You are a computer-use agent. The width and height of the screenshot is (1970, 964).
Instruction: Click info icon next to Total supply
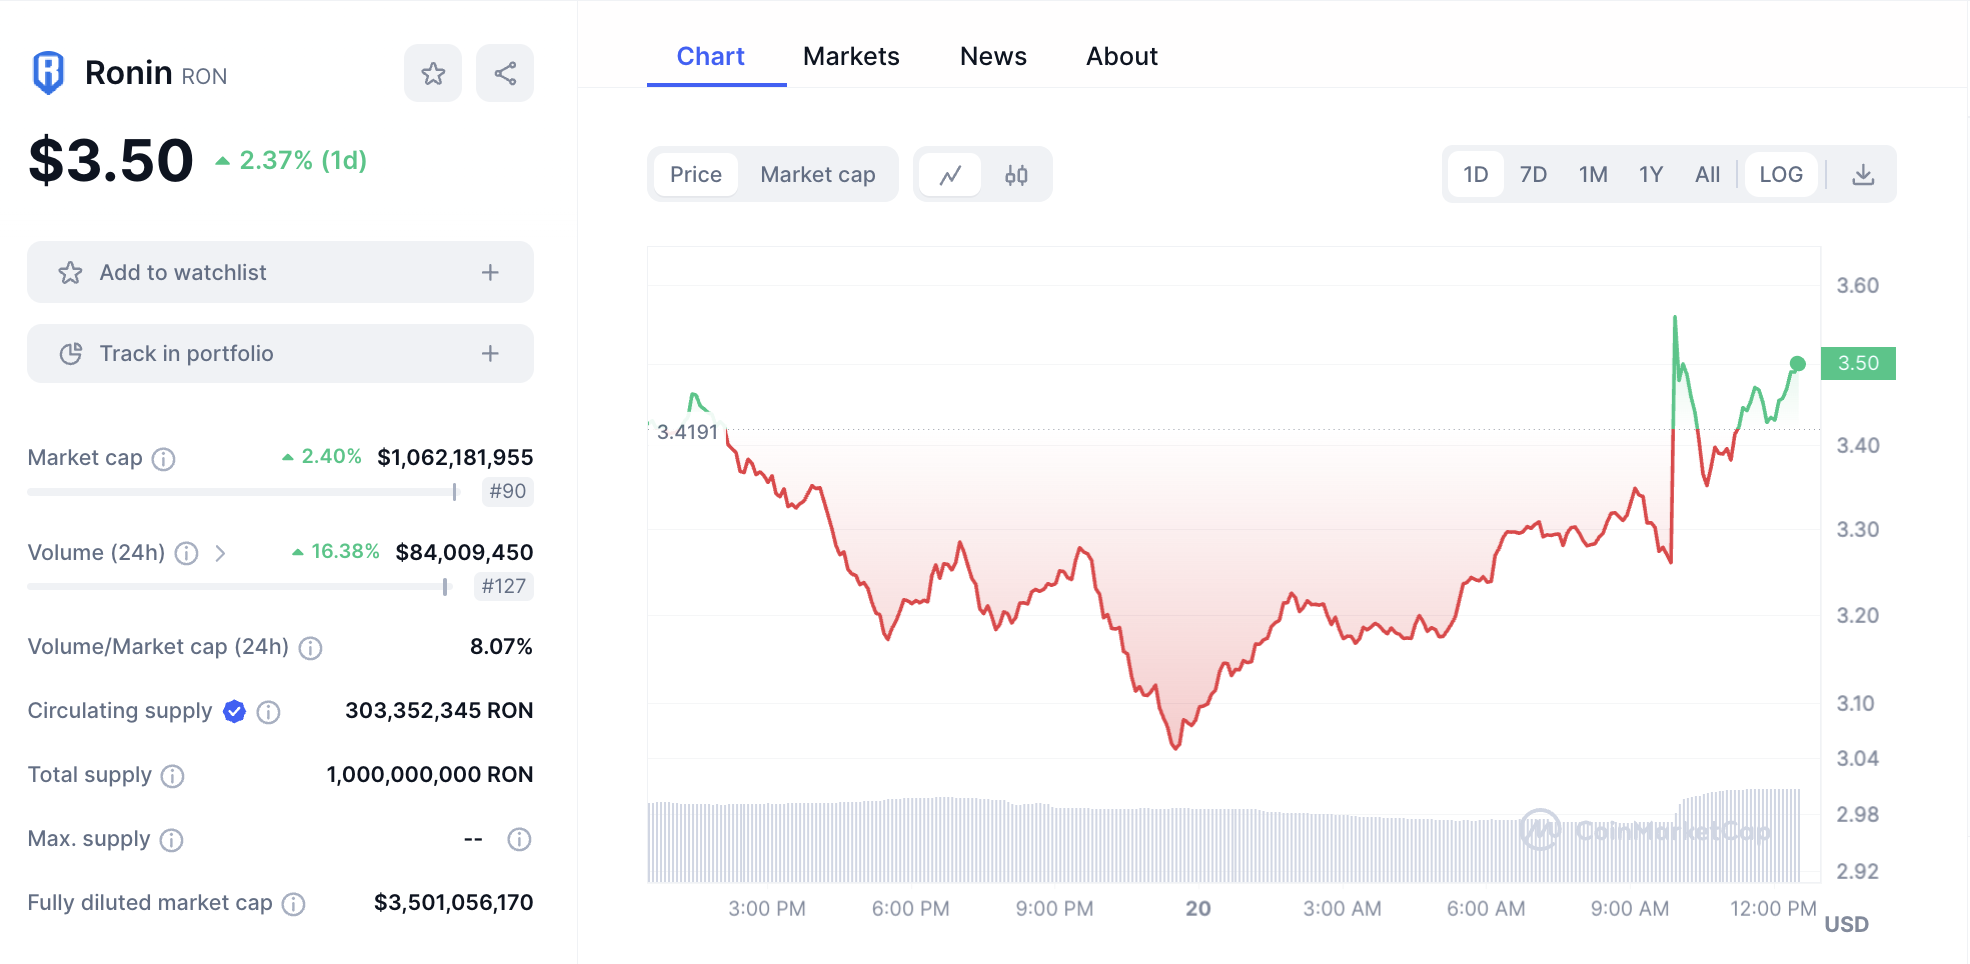coord(173,776)
